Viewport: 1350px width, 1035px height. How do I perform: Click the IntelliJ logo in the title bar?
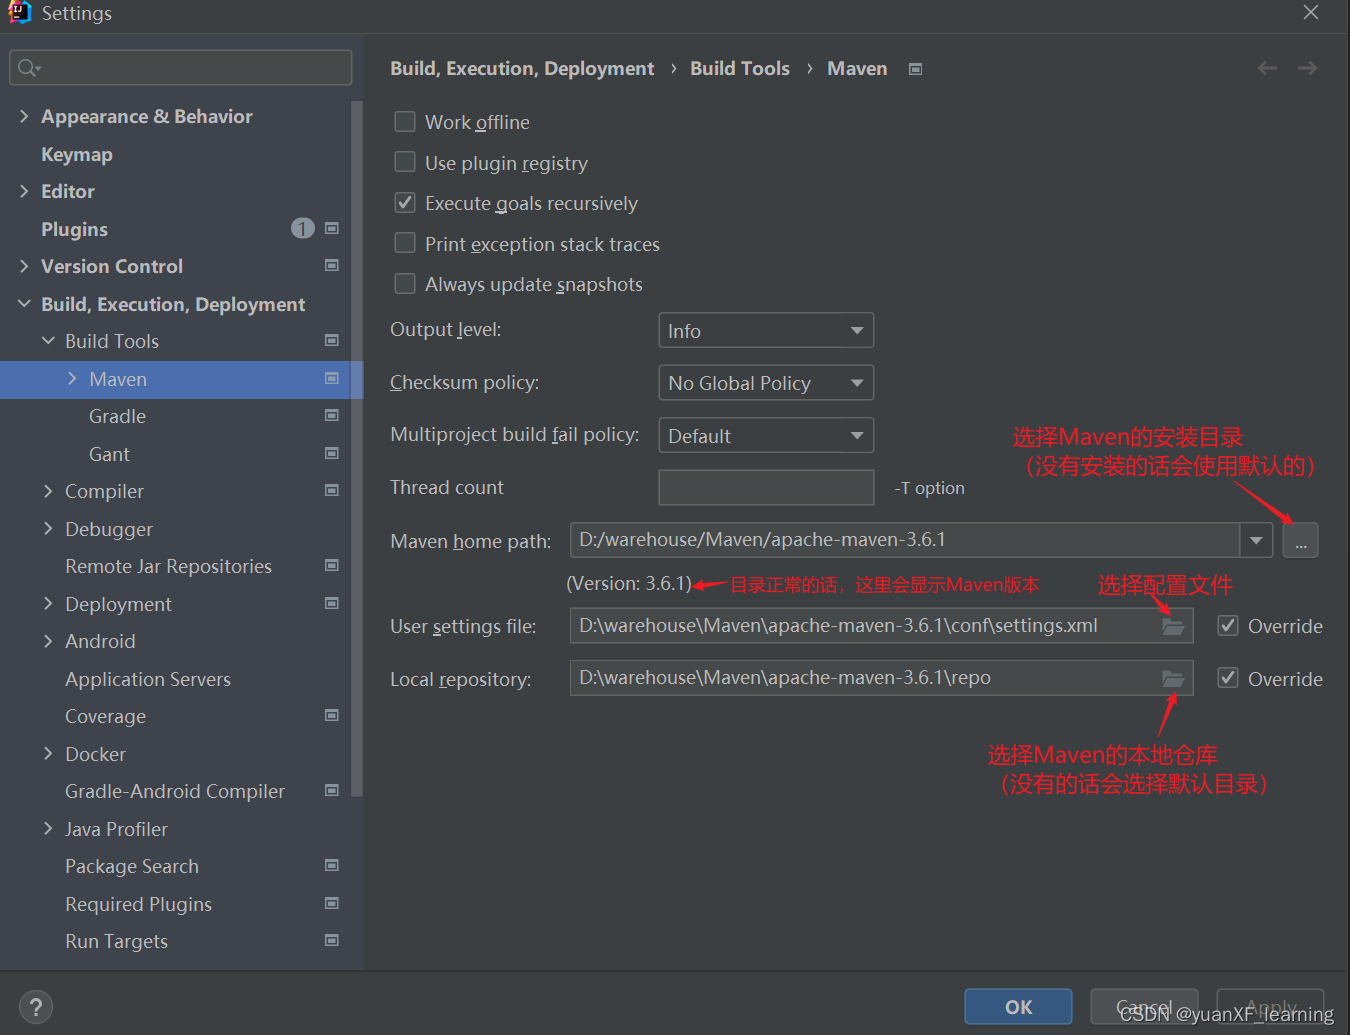tap(20, 12)
